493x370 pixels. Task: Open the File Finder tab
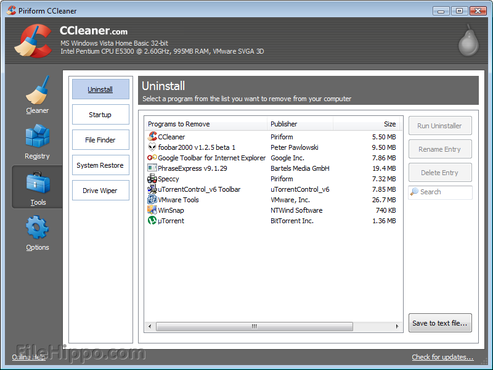[101, 140]
